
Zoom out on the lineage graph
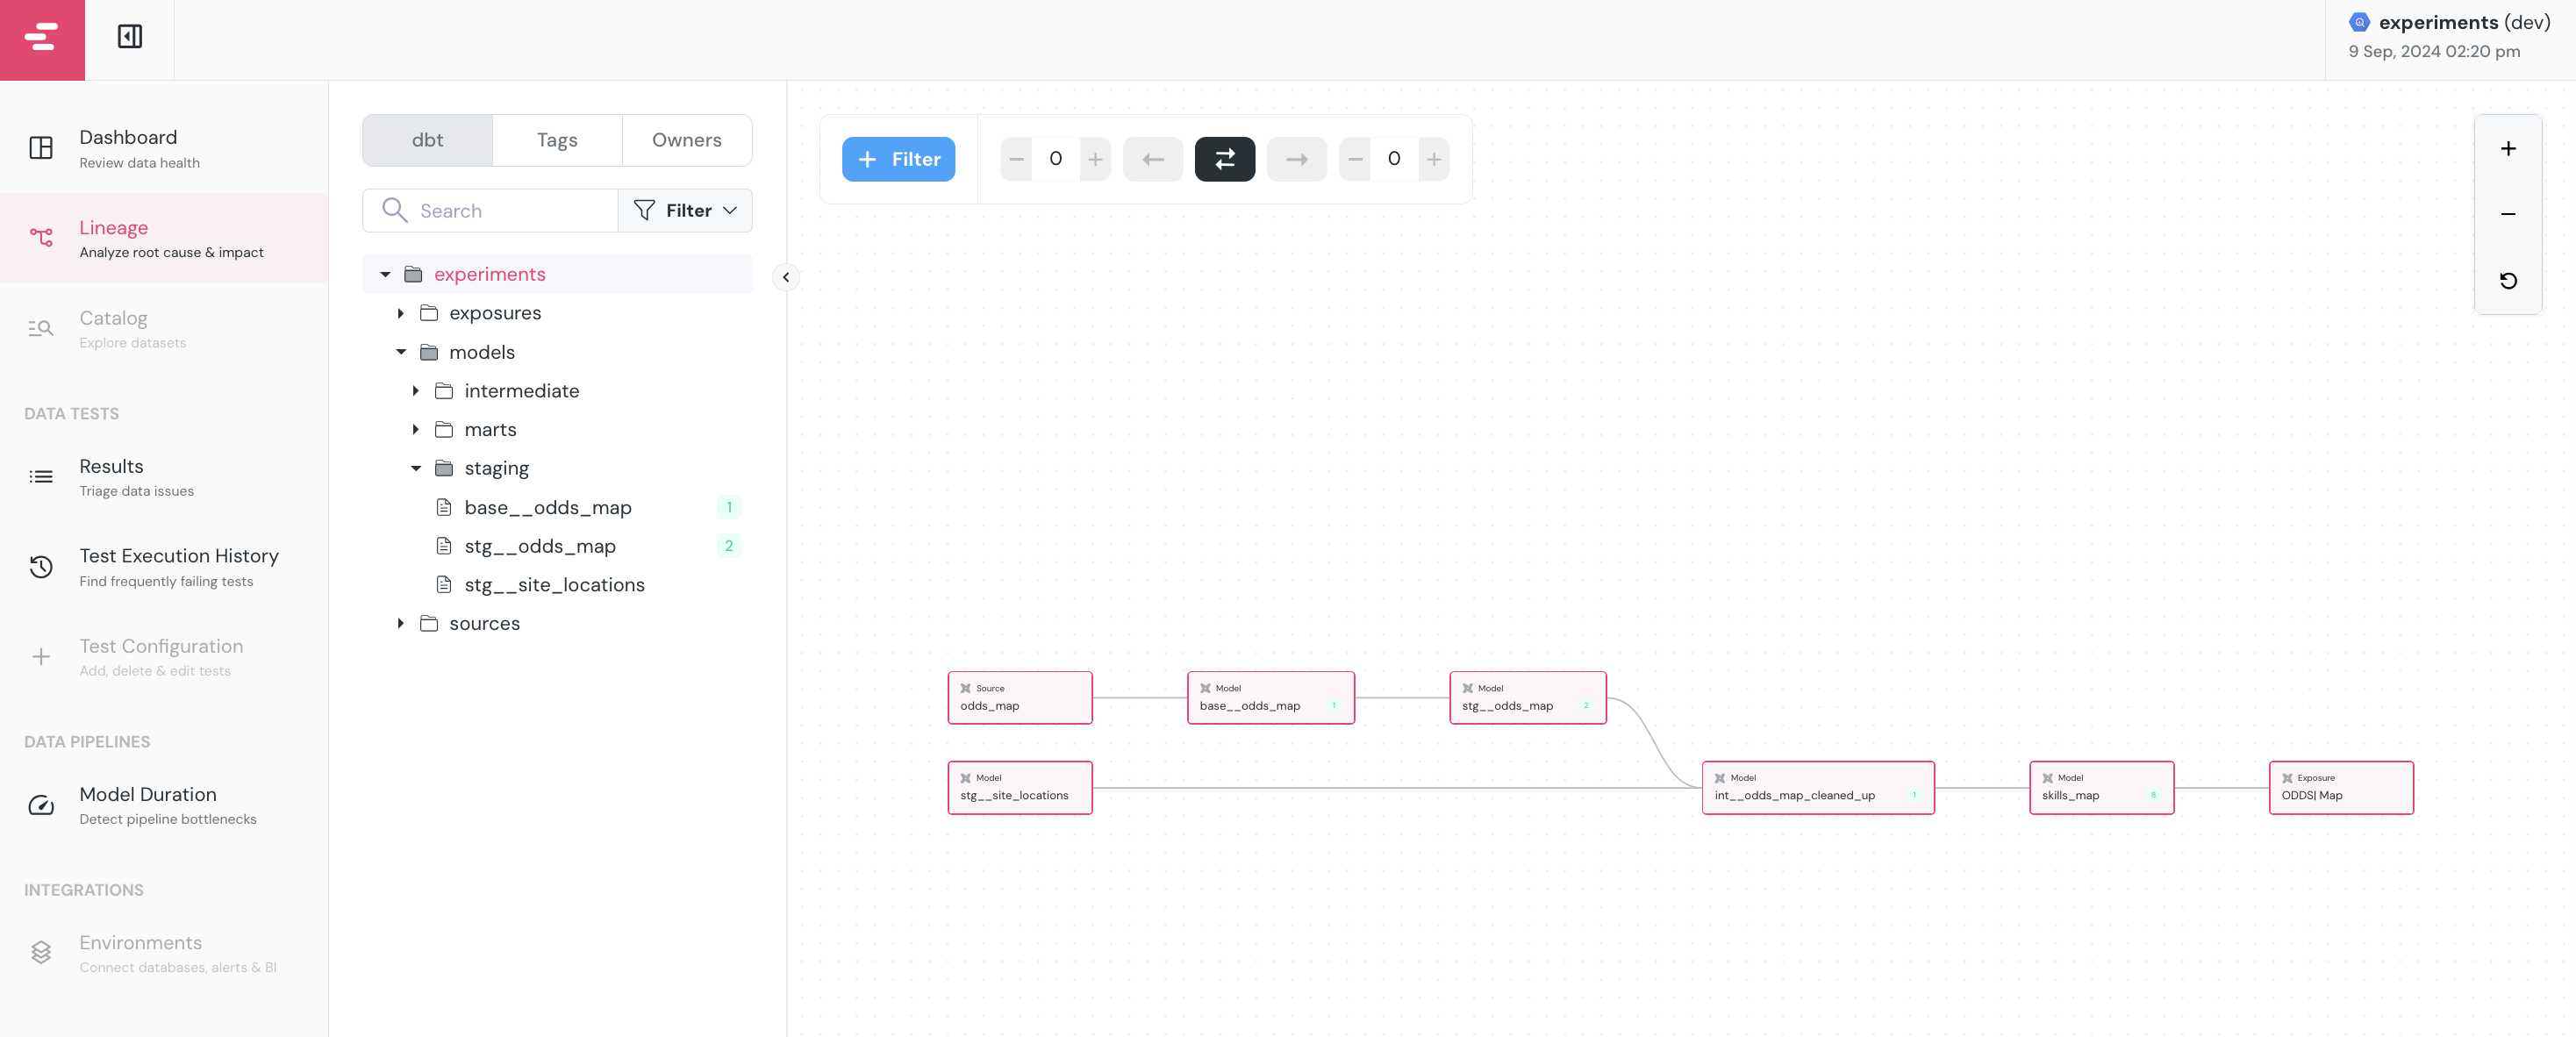tap(2507, 214)
